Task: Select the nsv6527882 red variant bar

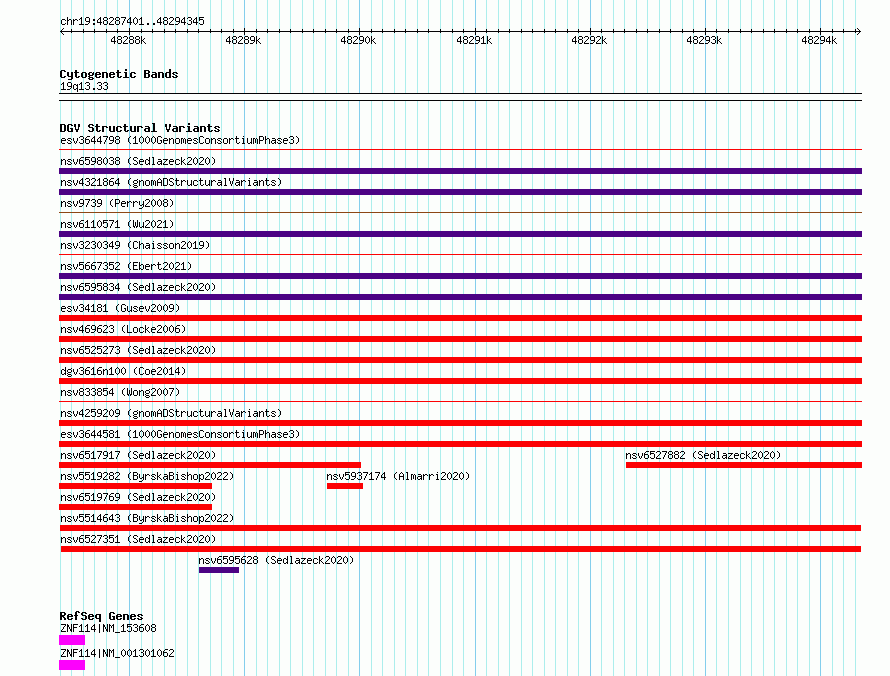Action: pos(744,465)
